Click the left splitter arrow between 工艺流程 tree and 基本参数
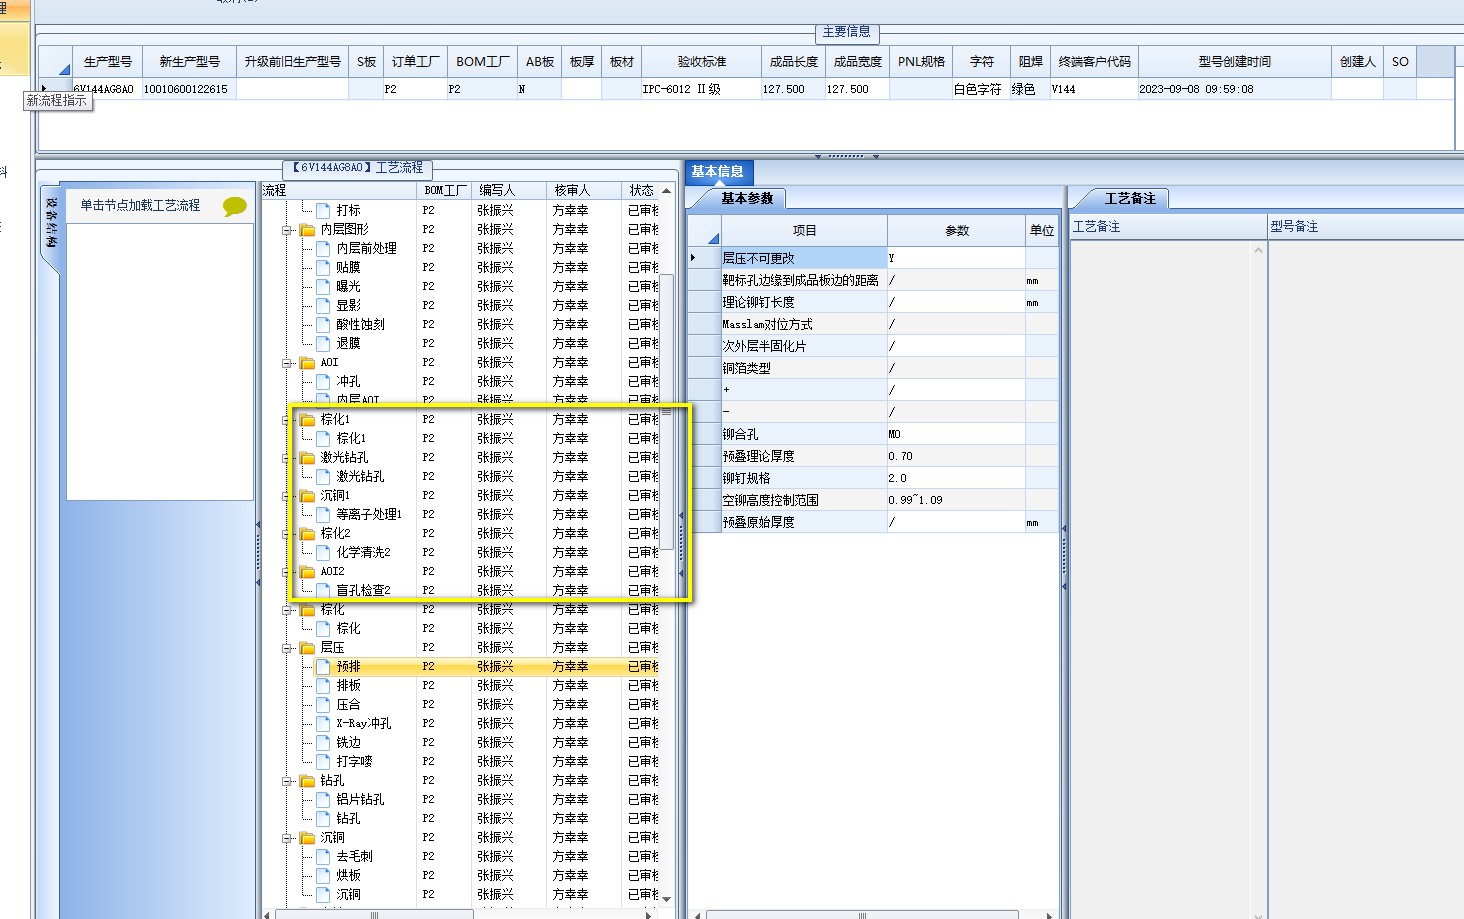The height and width of the screenshot is (919, 1464). (x=681, y=516)
